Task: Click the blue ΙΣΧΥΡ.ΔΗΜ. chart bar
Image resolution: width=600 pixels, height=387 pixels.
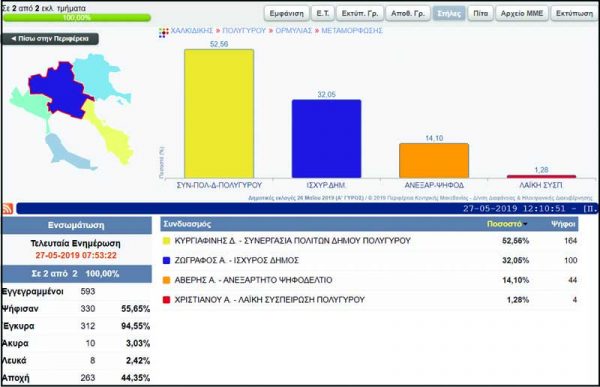Action: pos(326,139)
